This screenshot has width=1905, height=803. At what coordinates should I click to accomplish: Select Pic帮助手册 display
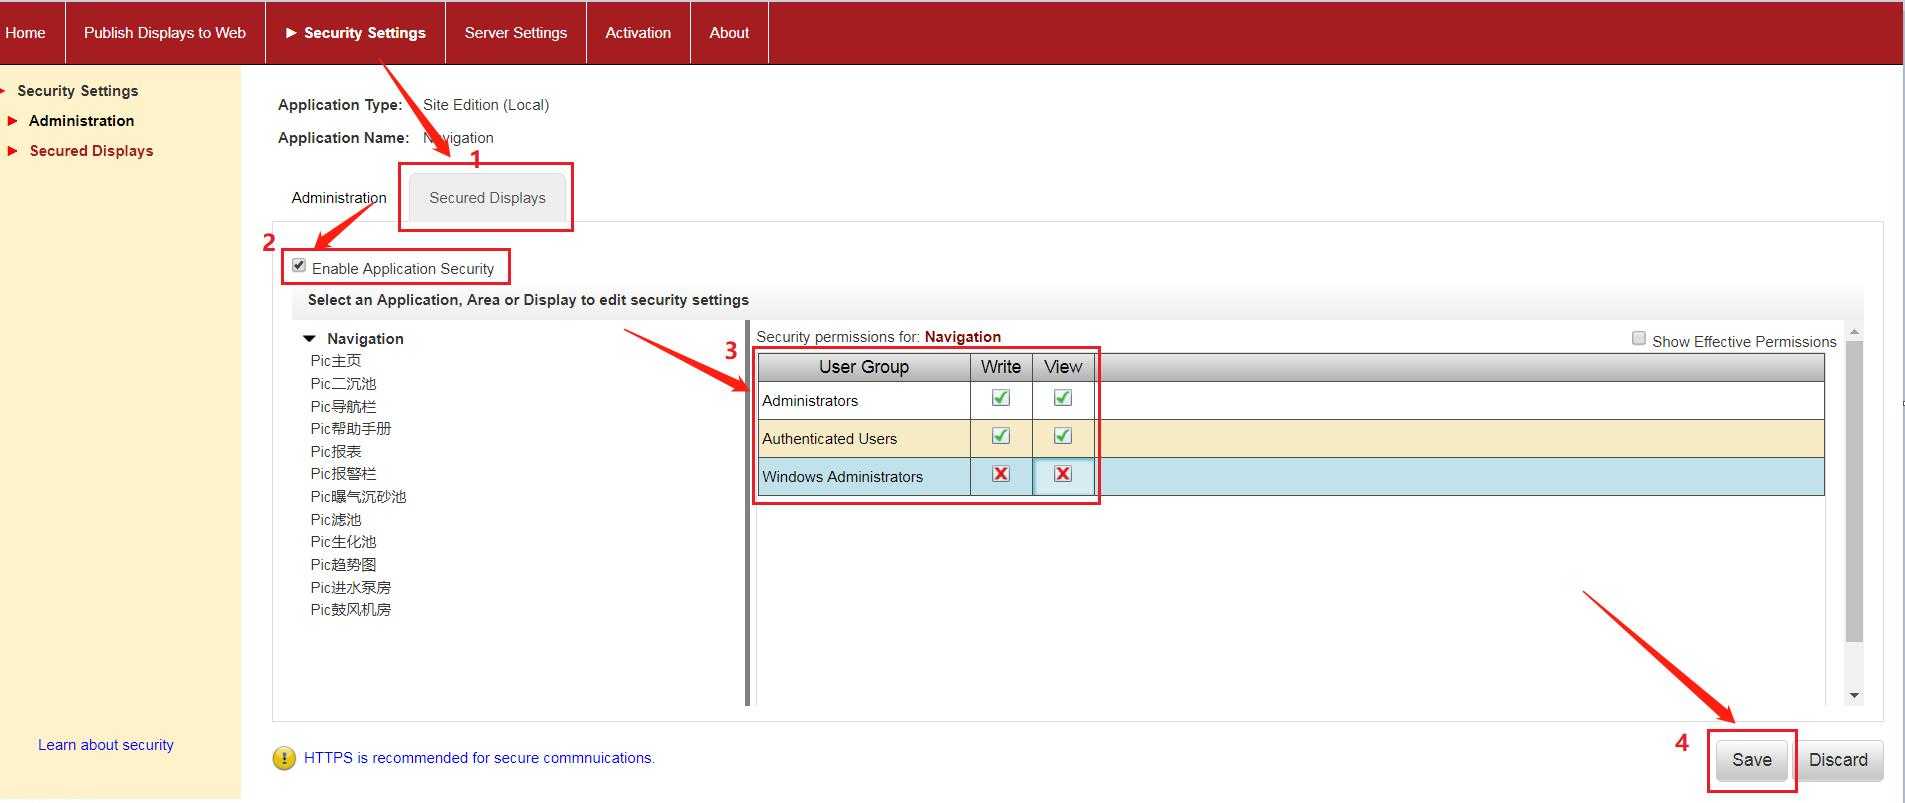coord(351,429)
